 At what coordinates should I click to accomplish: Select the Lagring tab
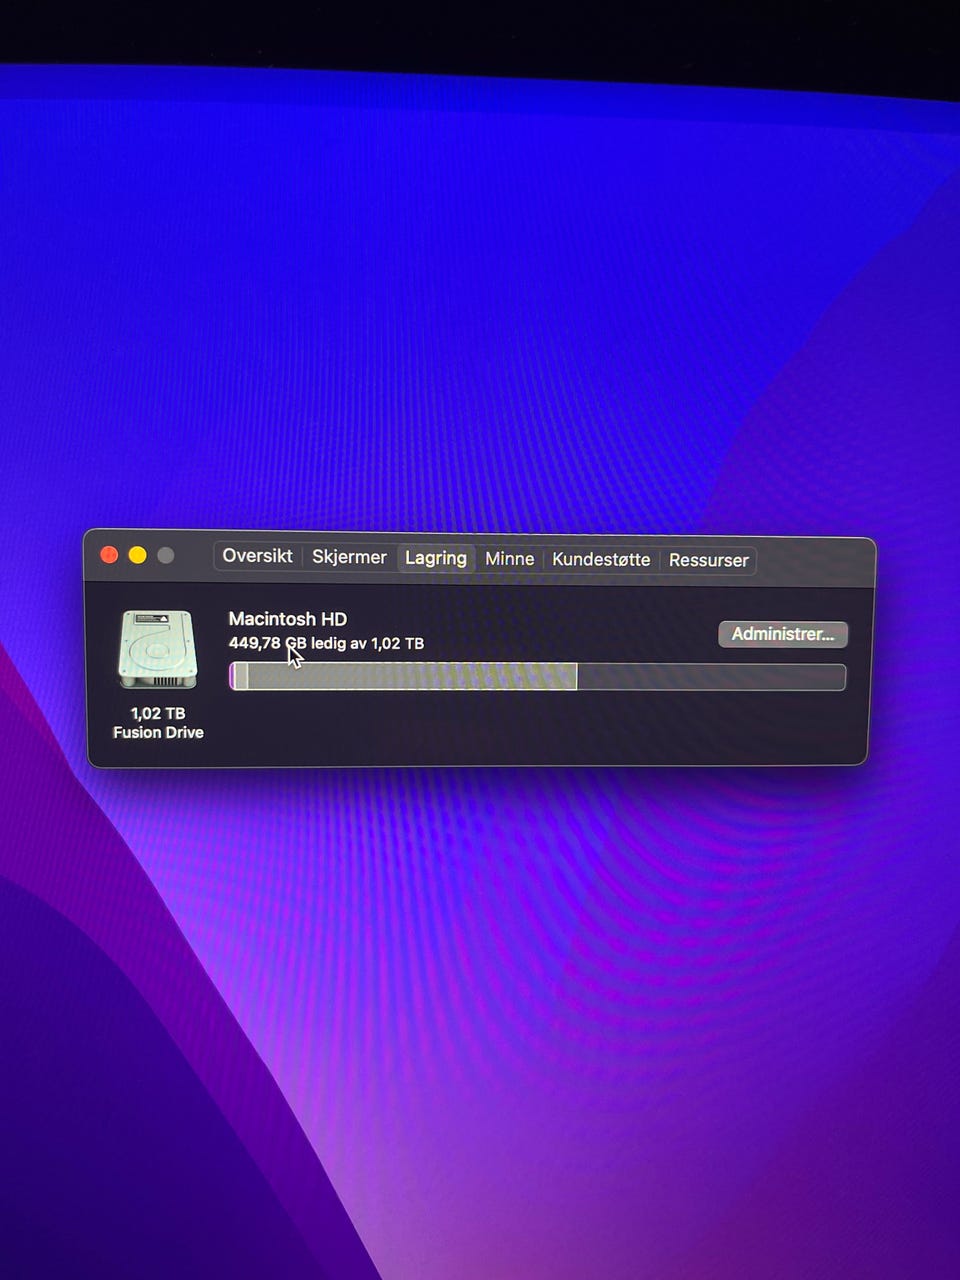435,558
